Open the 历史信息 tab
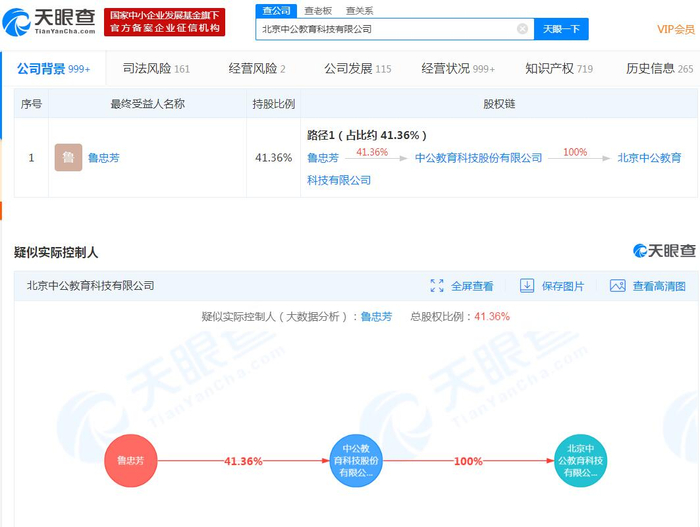 (x=659, y=69)
